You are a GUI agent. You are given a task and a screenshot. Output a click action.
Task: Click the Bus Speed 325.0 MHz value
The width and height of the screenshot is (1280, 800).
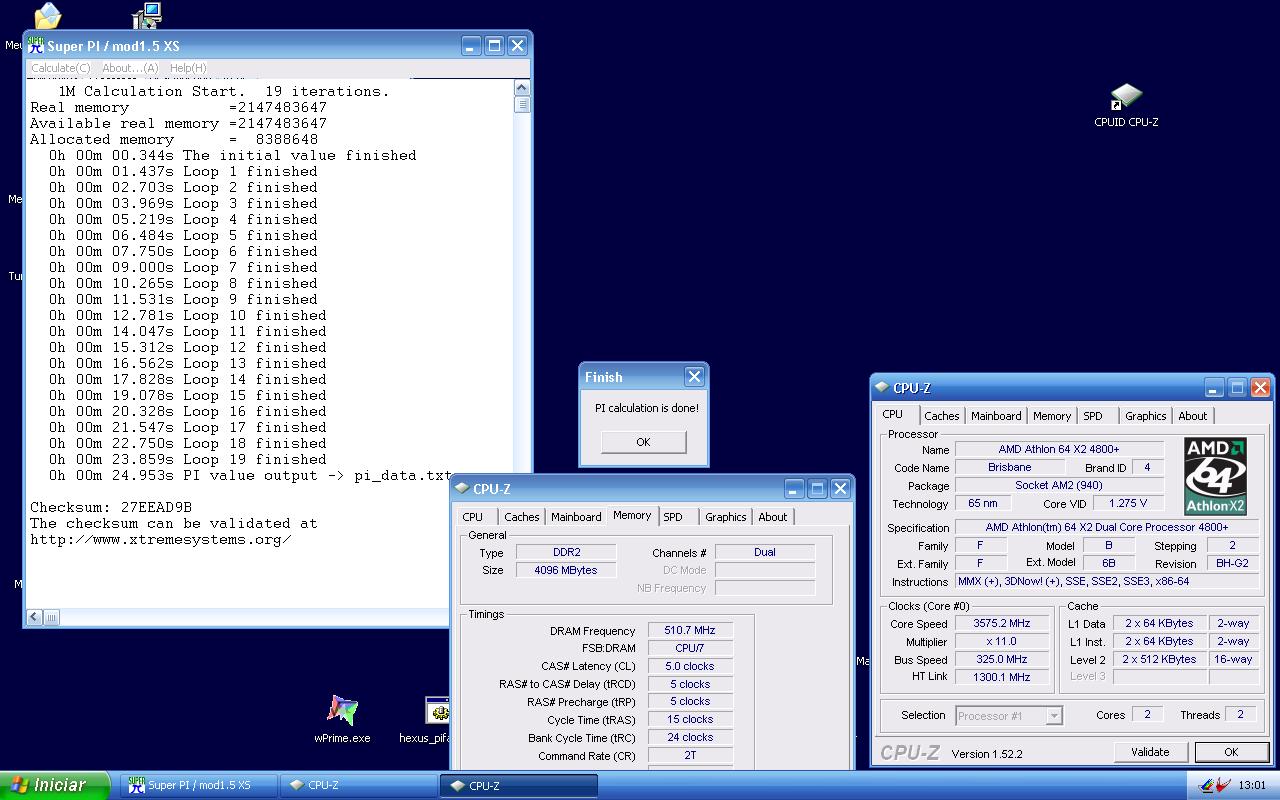[1001, 659]
